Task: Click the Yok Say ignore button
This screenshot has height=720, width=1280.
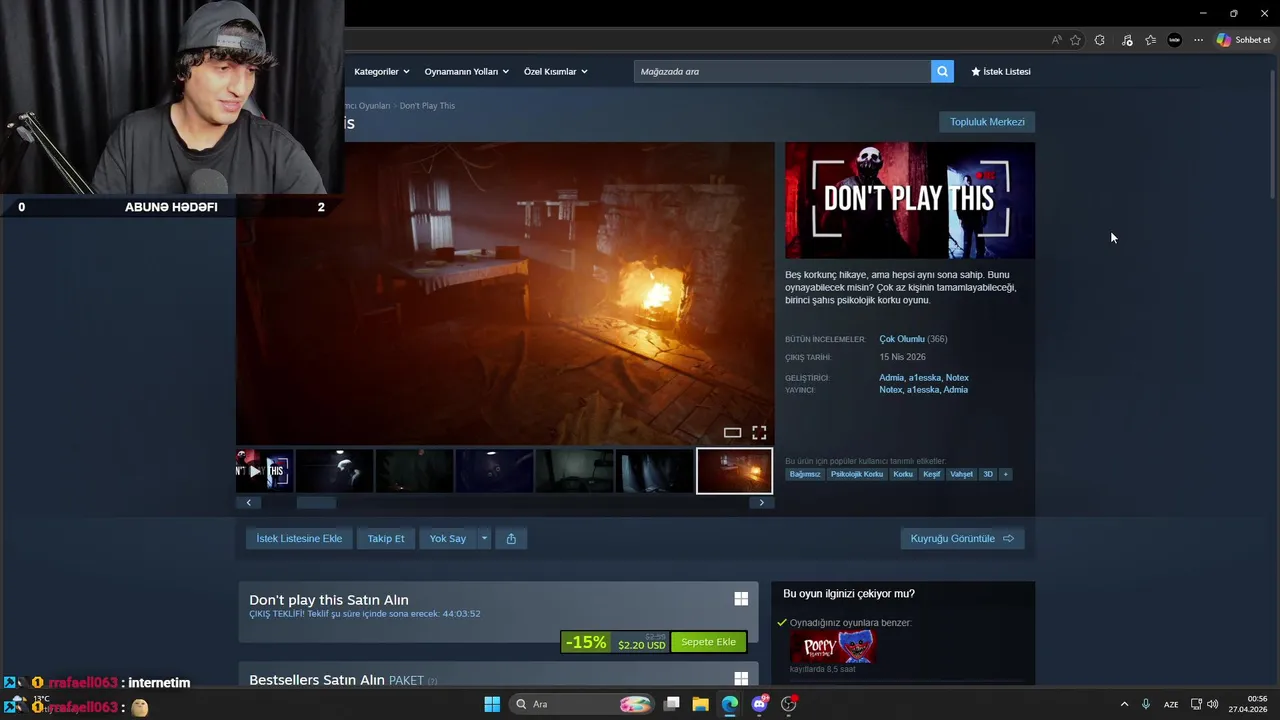Action: (x=447, y=538)
